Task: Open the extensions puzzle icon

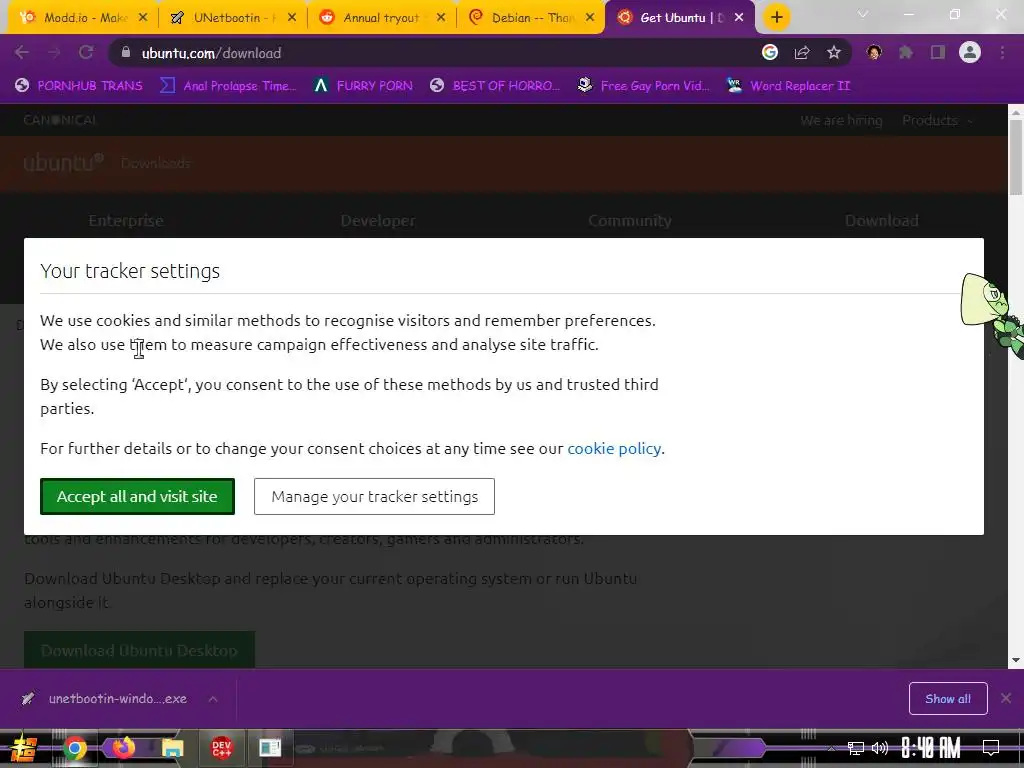Action: tap(906, 53)
